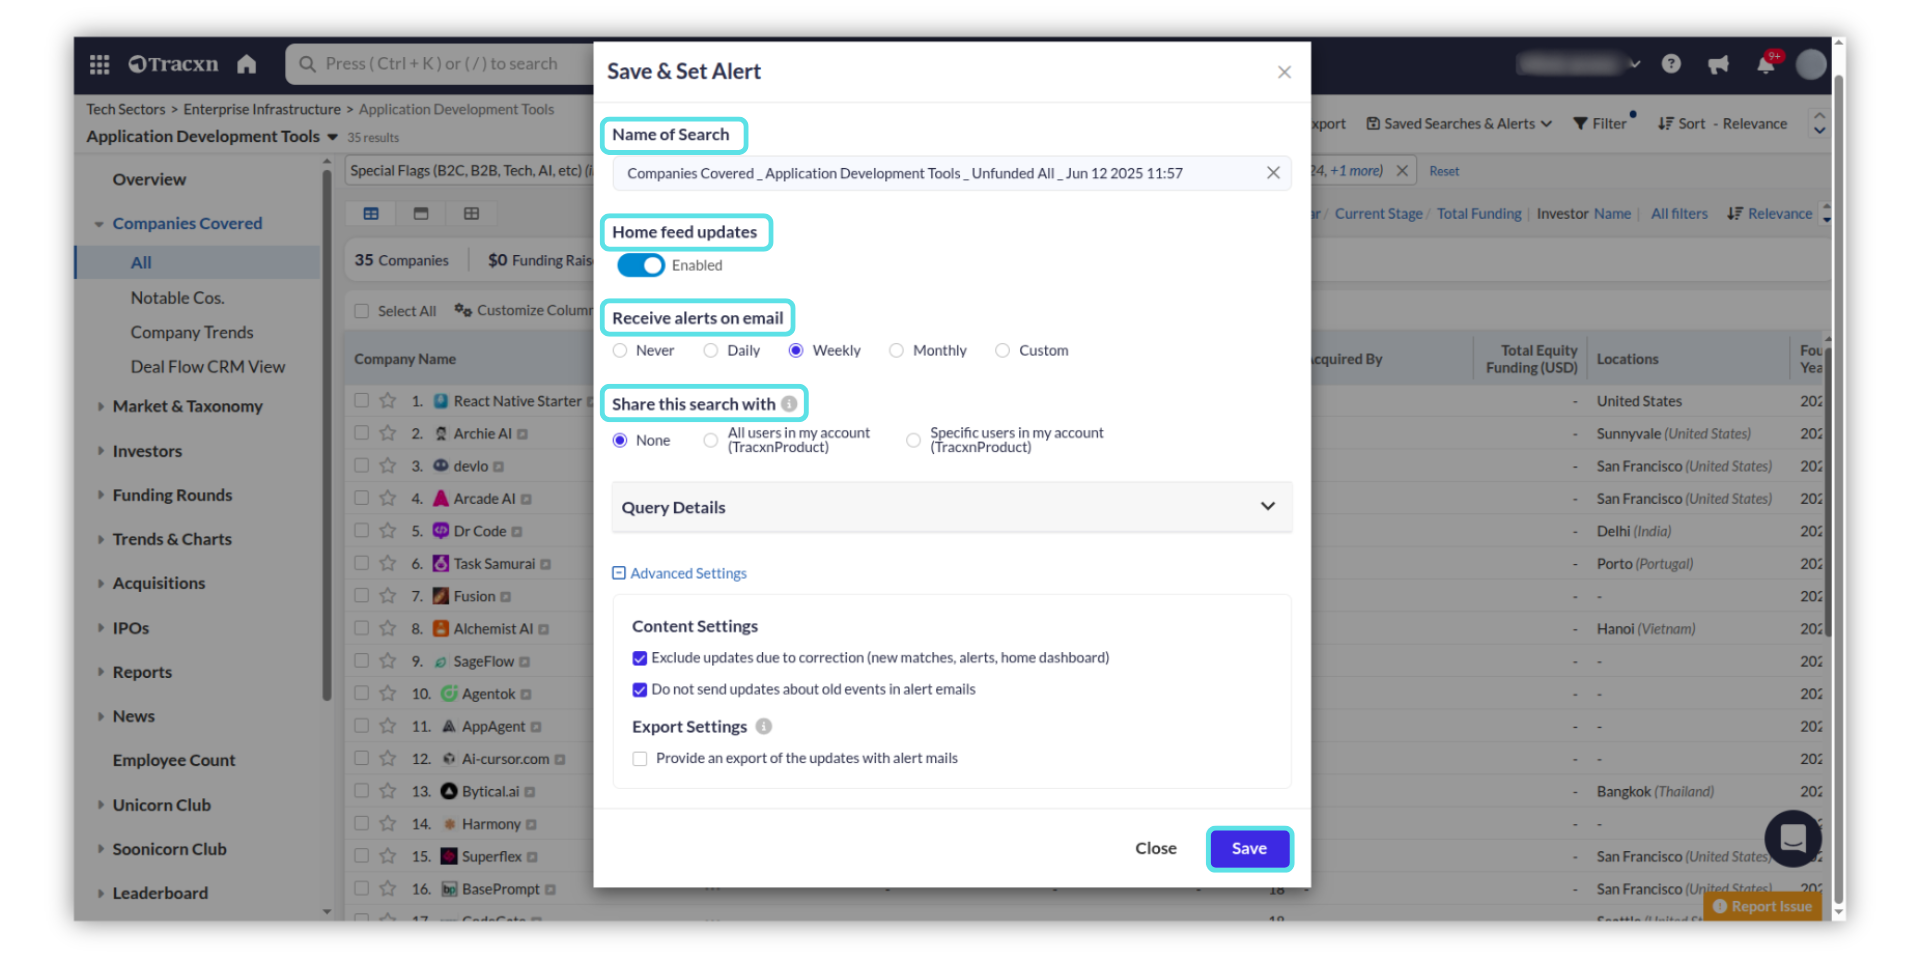Image resolution: width=1920 pixels, height=960 pixels.
Task: Open the notifications bell icon
Action: point(1766,65)
